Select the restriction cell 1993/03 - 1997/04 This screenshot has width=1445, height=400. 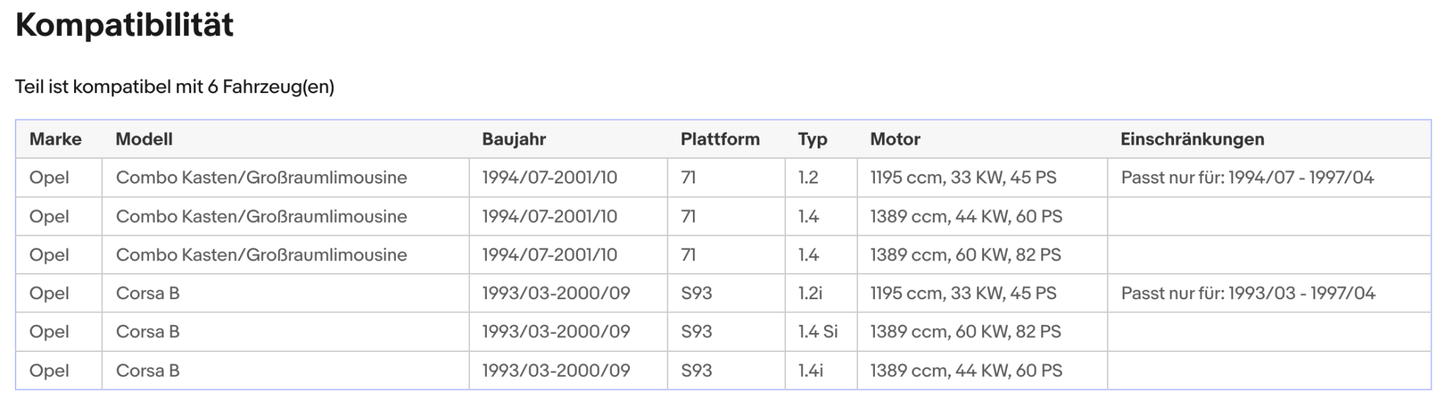click(1248, 293)
